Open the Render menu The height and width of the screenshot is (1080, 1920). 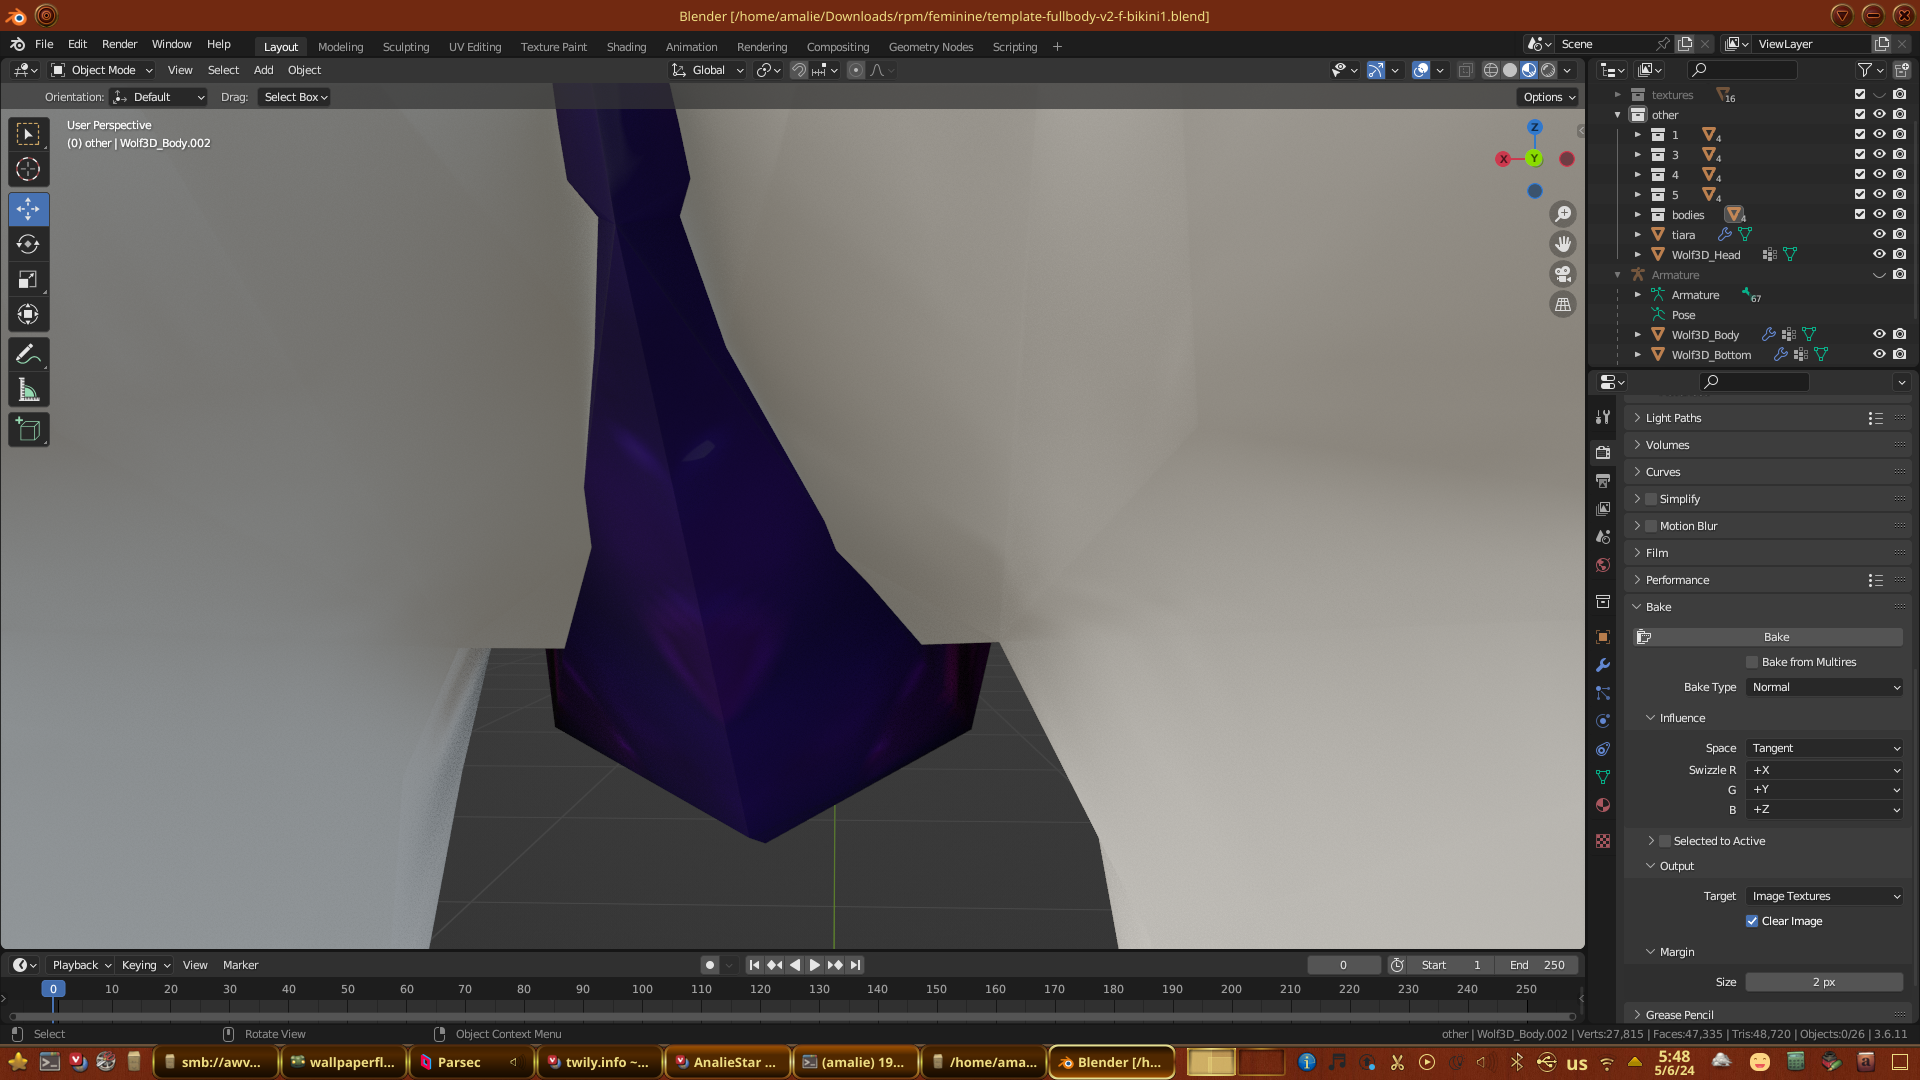coord(119,44)
